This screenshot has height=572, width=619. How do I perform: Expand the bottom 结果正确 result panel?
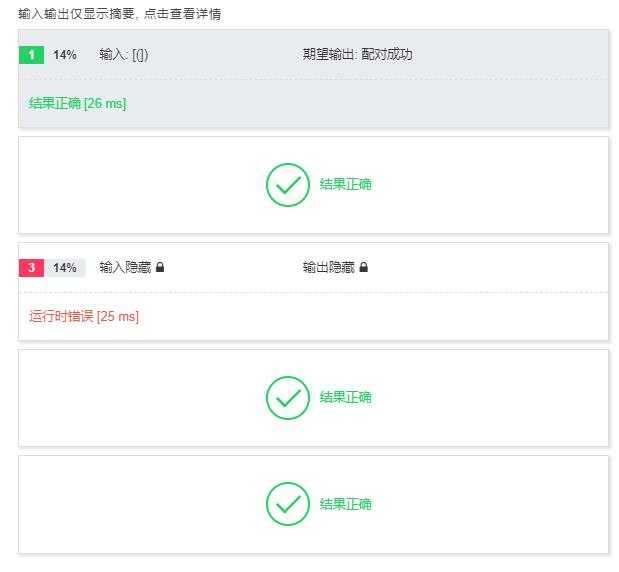click(313, 504)
